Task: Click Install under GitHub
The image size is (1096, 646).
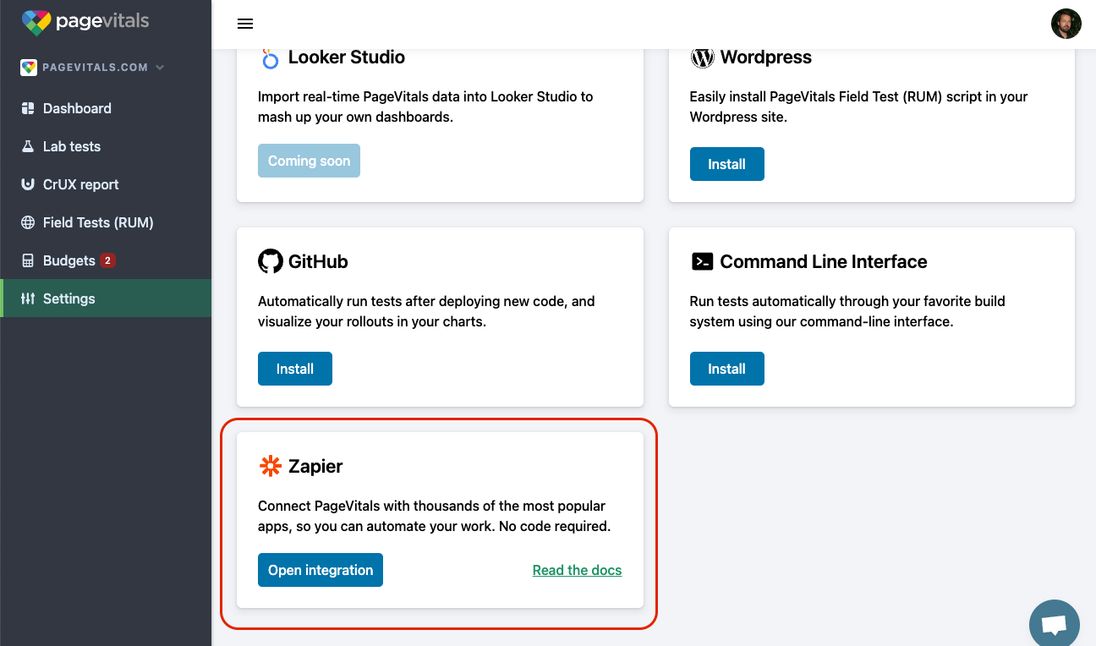Action: [x=295, y=368]
